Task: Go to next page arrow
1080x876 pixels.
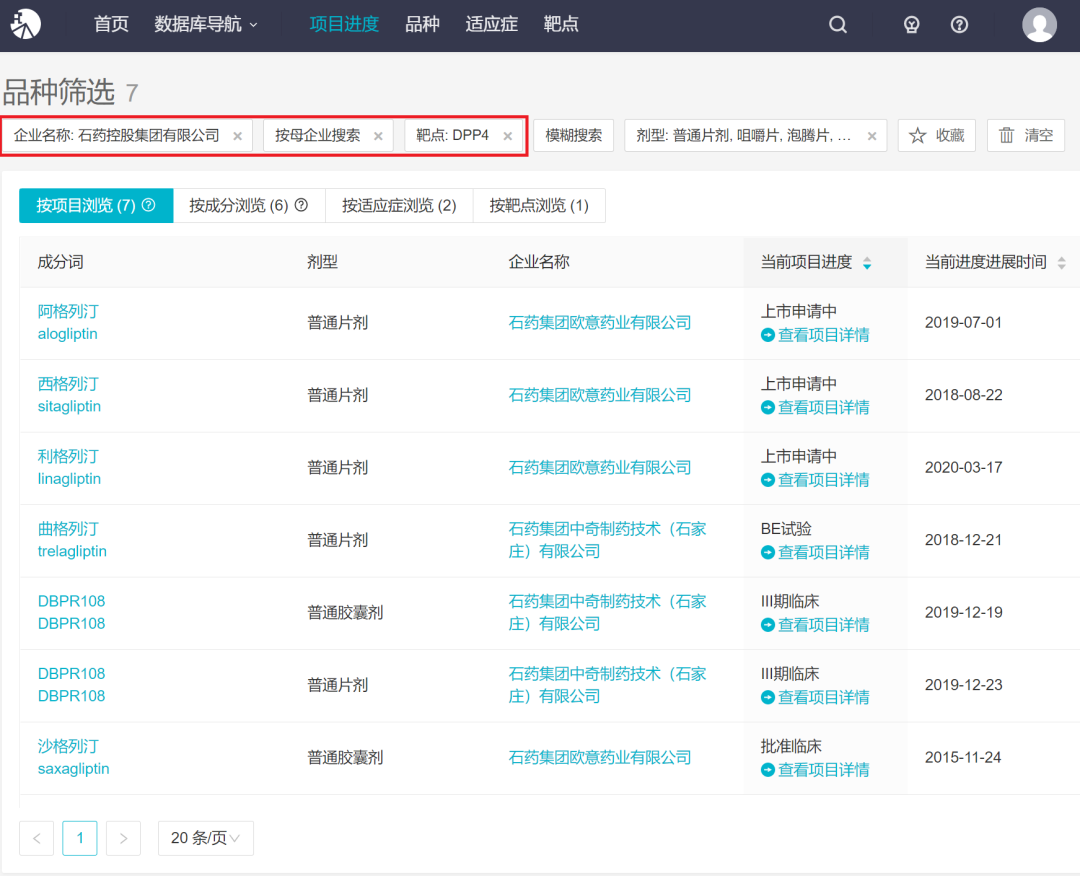Action: (x=123, y=838)
